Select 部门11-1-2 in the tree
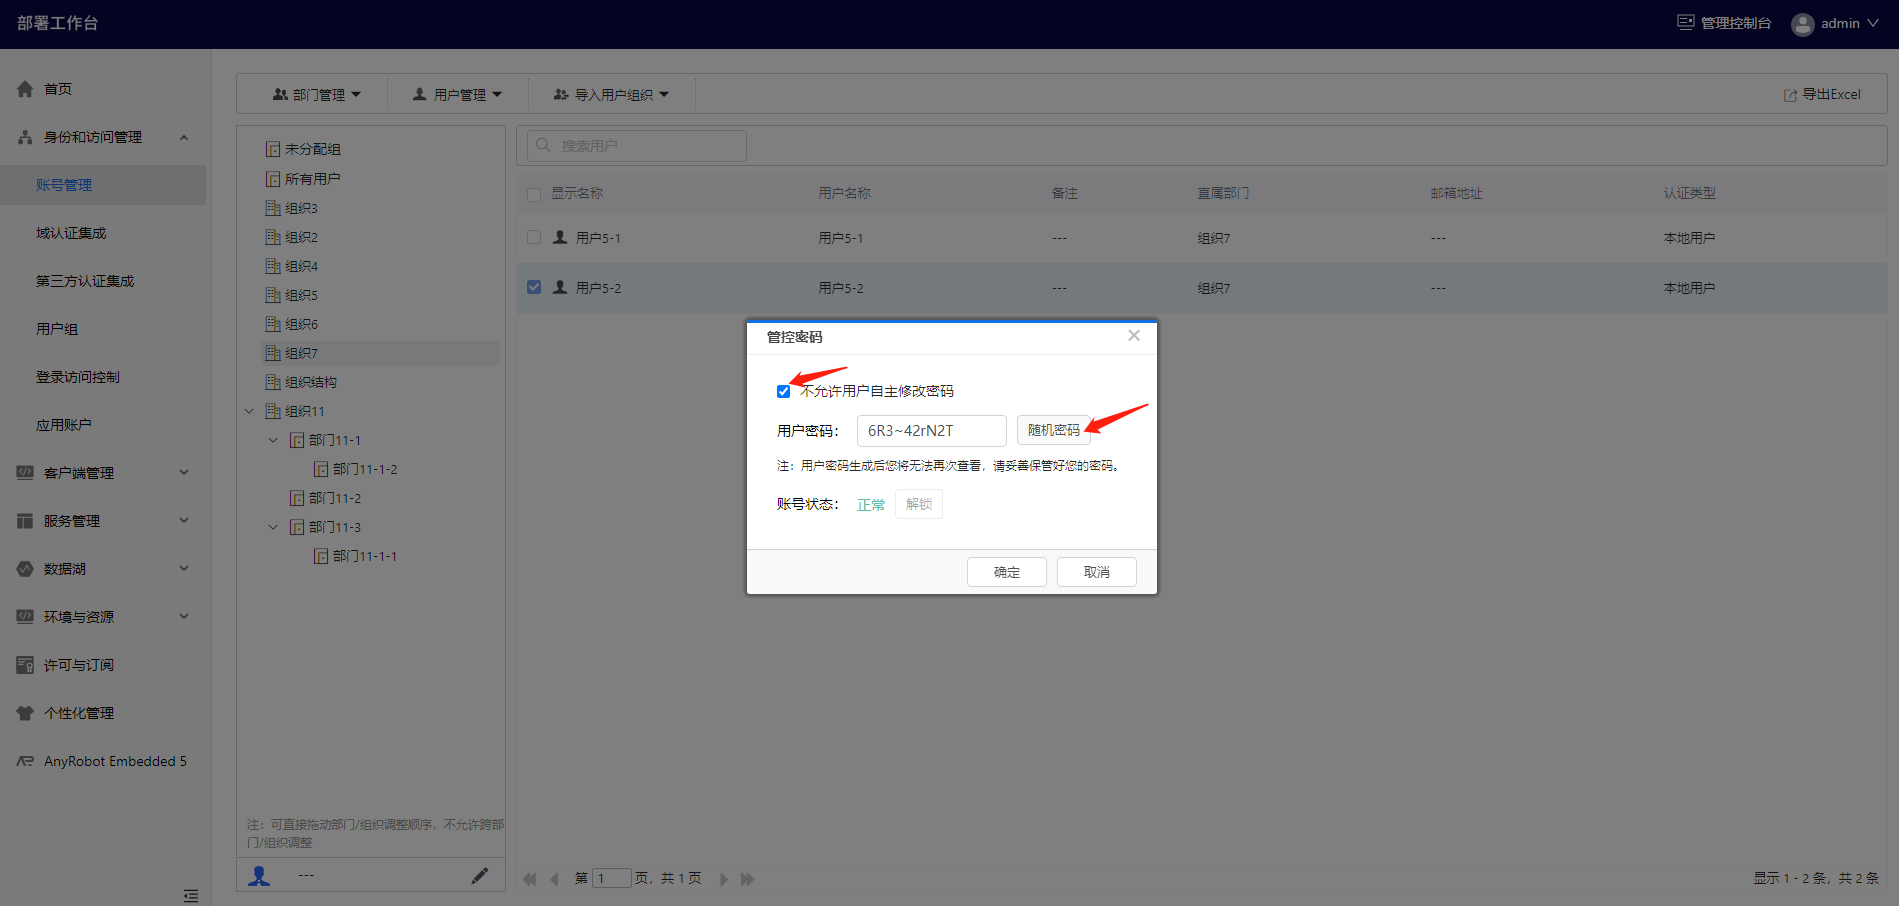Viewport: 1899px width, 906px height. pos(365,469)
